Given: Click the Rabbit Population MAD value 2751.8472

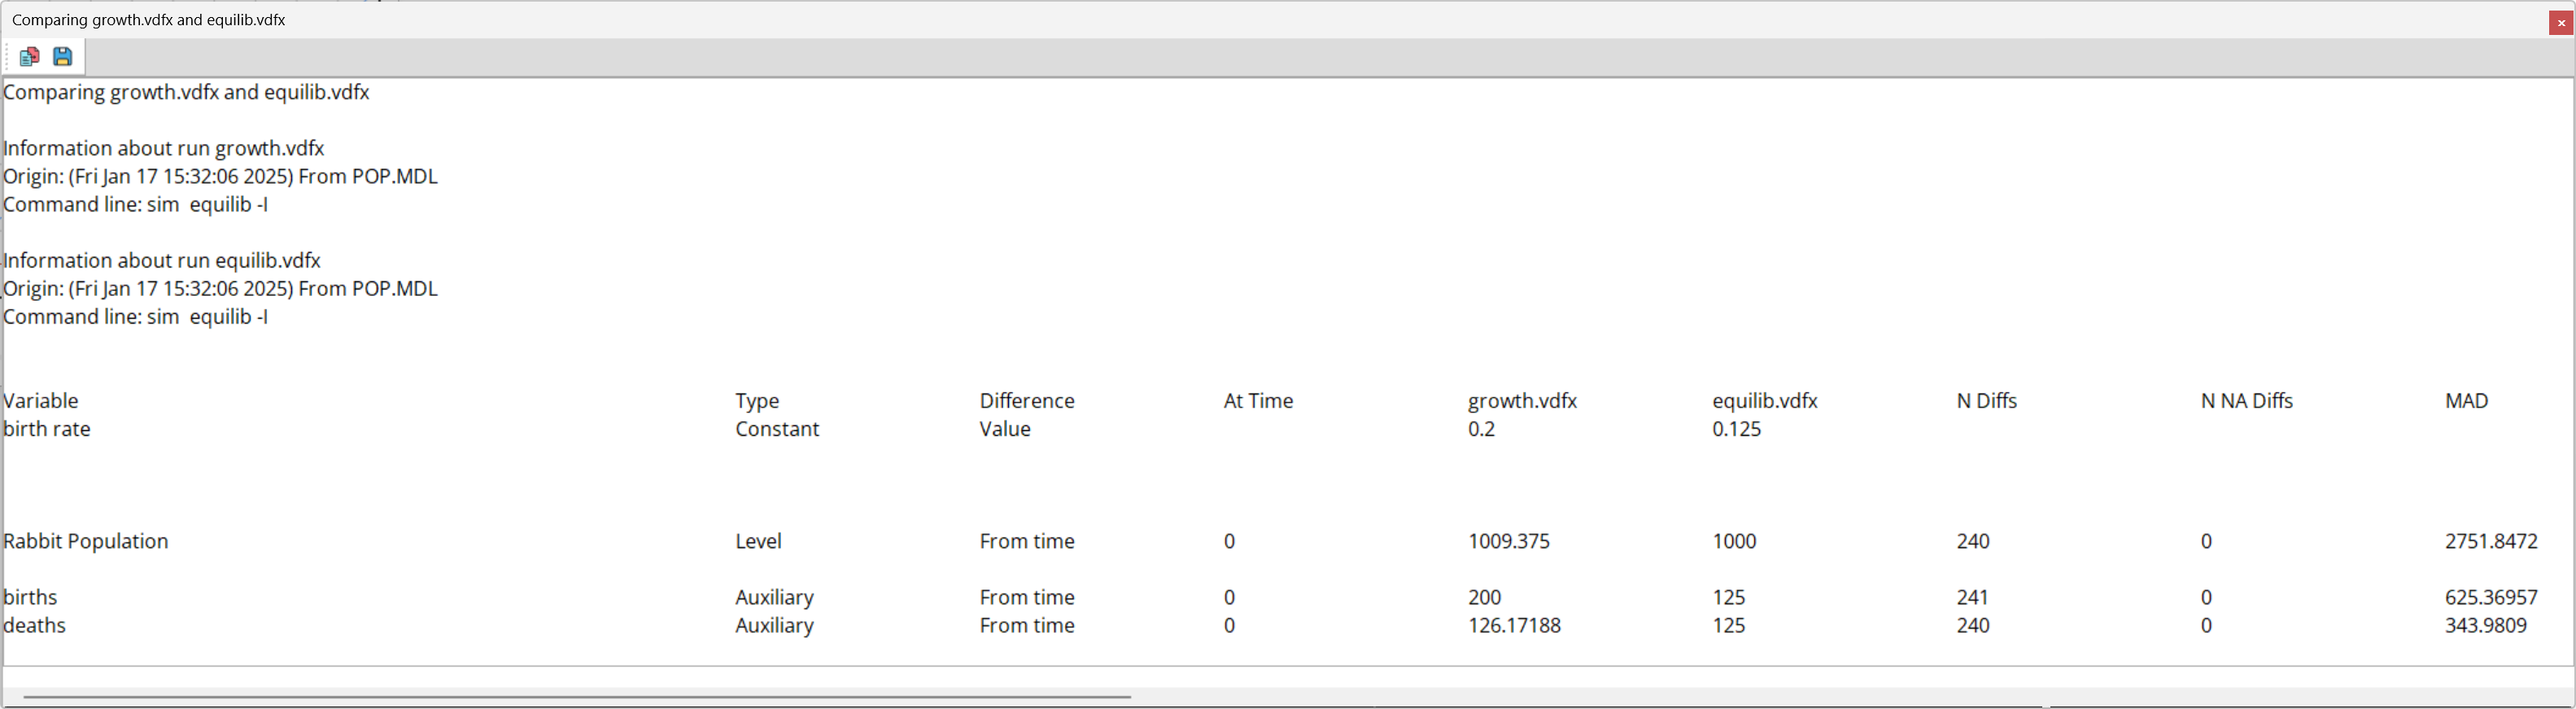Looking at the screenshot, I should click(2490, 541).
